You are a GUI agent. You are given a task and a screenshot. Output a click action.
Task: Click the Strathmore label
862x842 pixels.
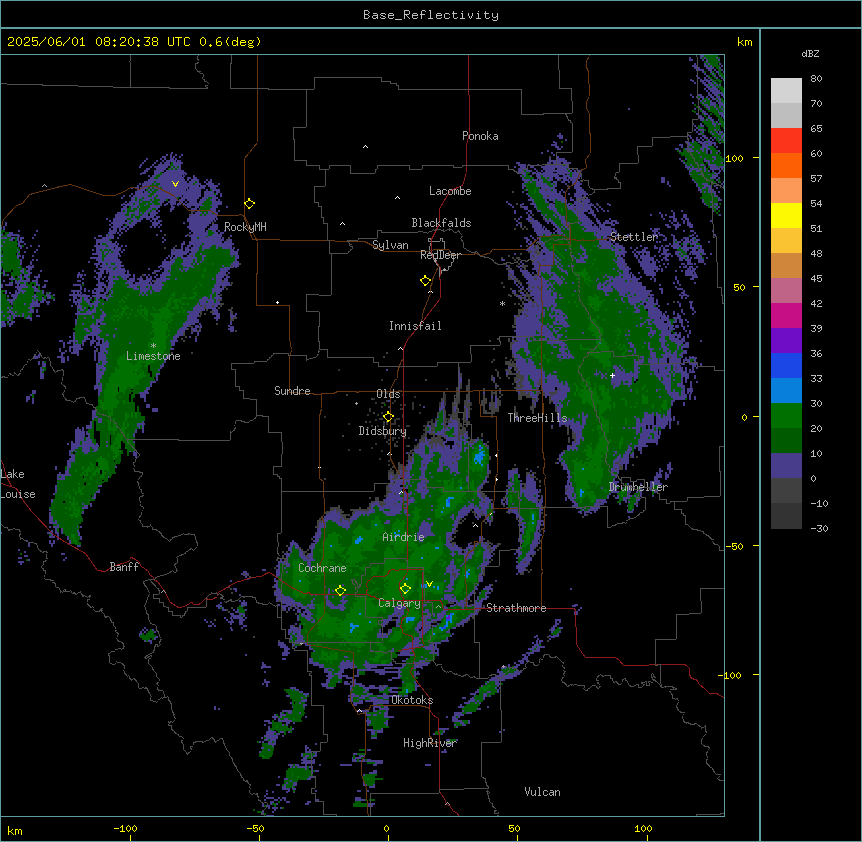coord(516,608)
